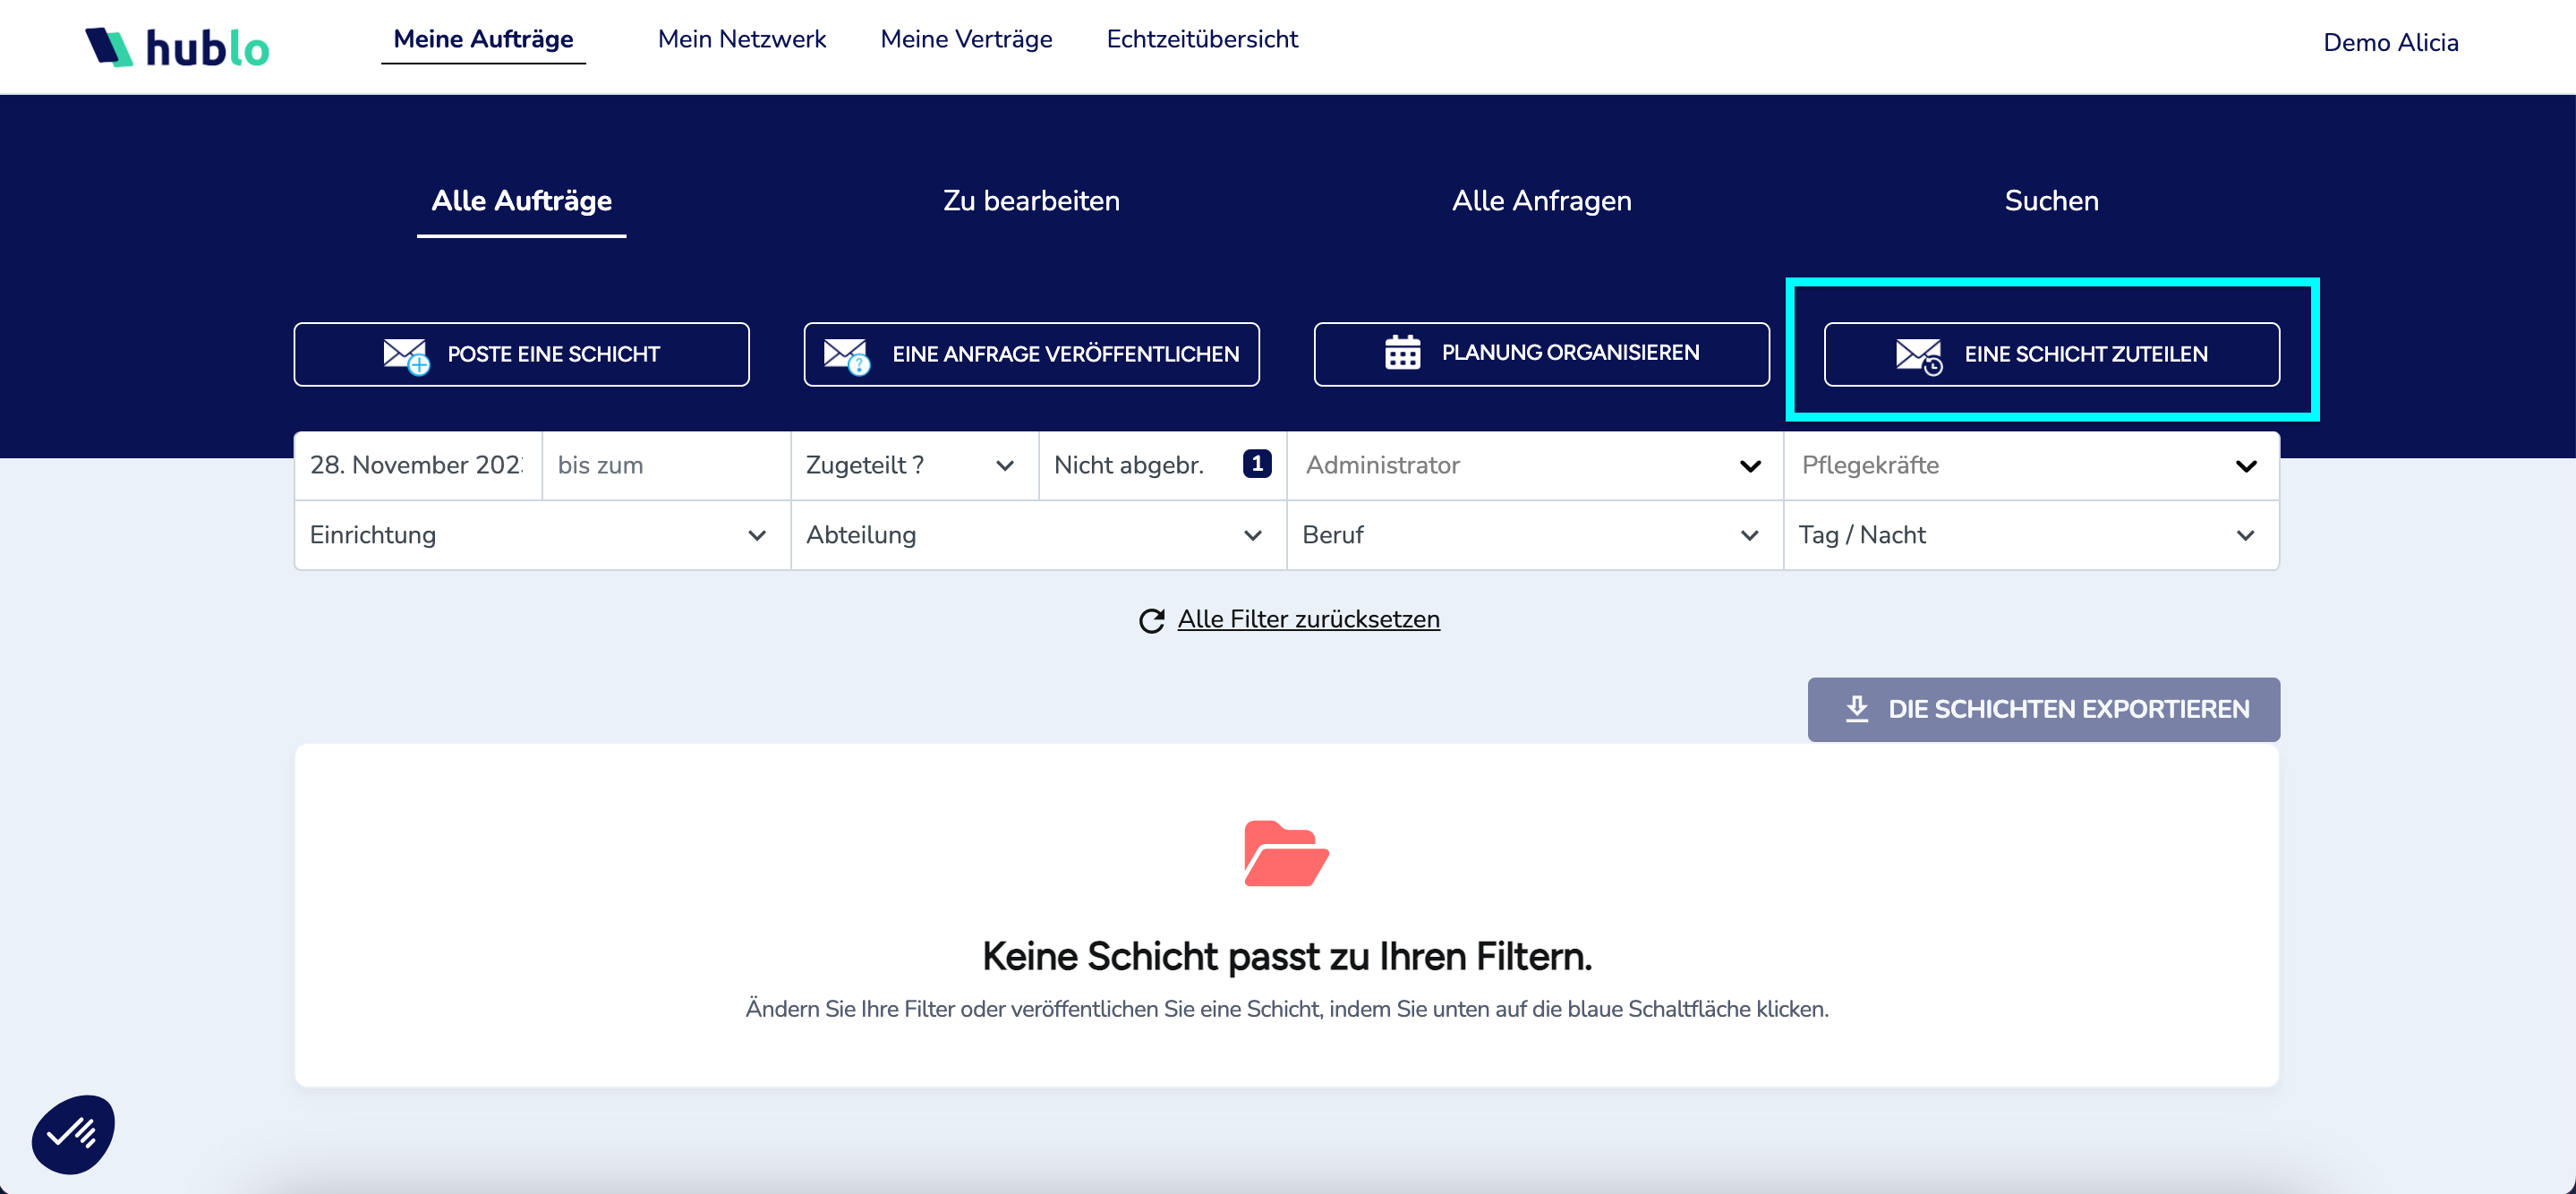This screenshot has width=2576, height=1194.
Task: Click the envelope icon on Poste eine Schicht
Action: [x=406, y=355]
